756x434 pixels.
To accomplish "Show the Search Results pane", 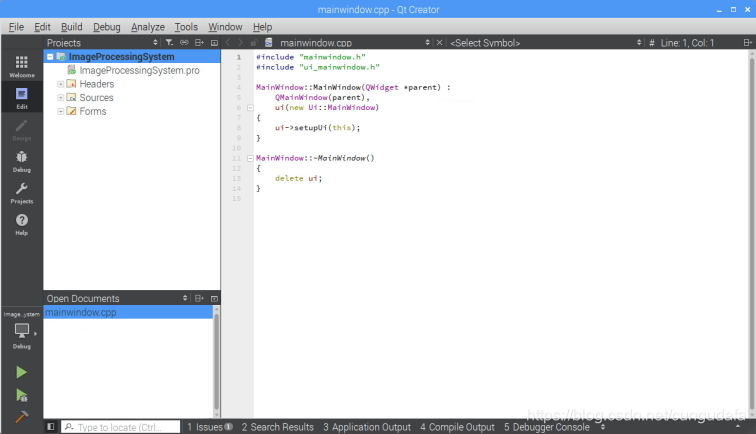I will click(x=278, y=427).
